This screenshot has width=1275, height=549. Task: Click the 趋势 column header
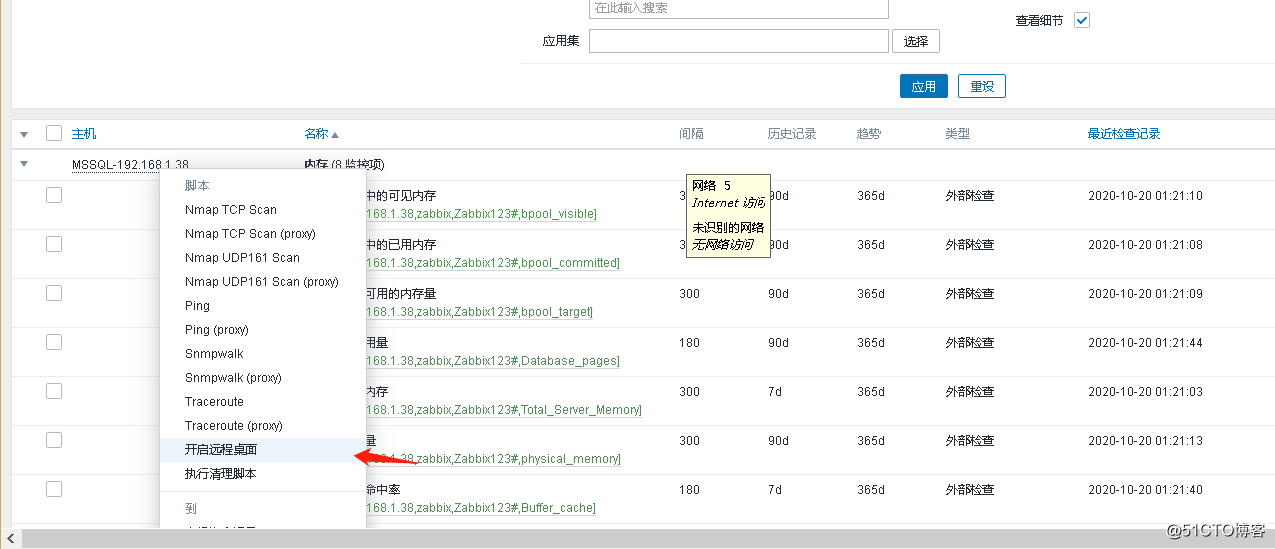click(x=869, y=134)
